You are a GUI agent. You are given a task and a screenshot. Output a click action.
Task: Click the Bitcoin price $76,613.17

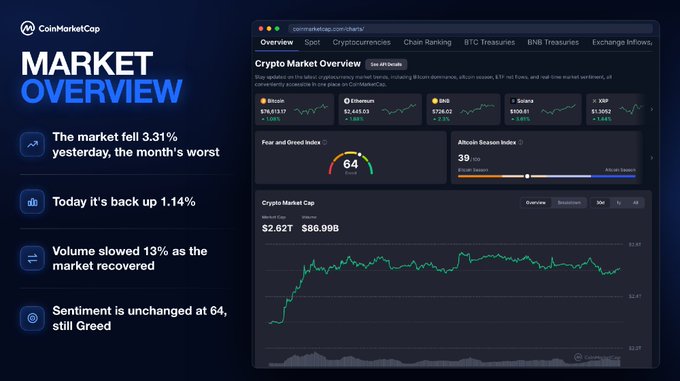pyautogui.click(x=273, y=111)
